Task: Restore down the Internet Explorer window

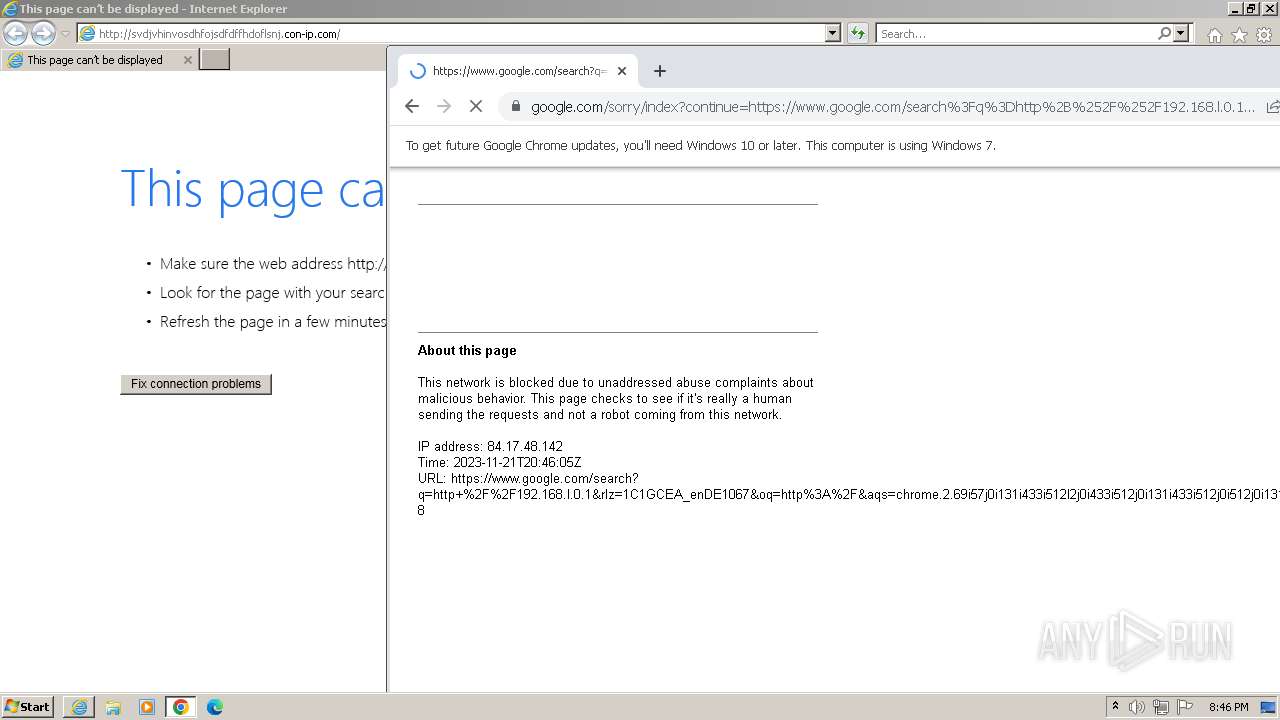Action: [x=1250, y=8]
